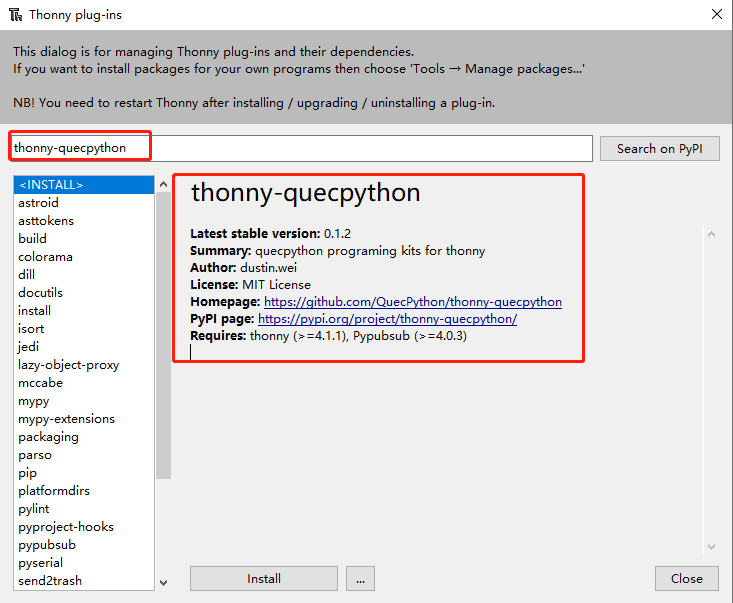Close the Thonny plug-ins dialog window
733x603 pixels.
click(x=717, y=14)
